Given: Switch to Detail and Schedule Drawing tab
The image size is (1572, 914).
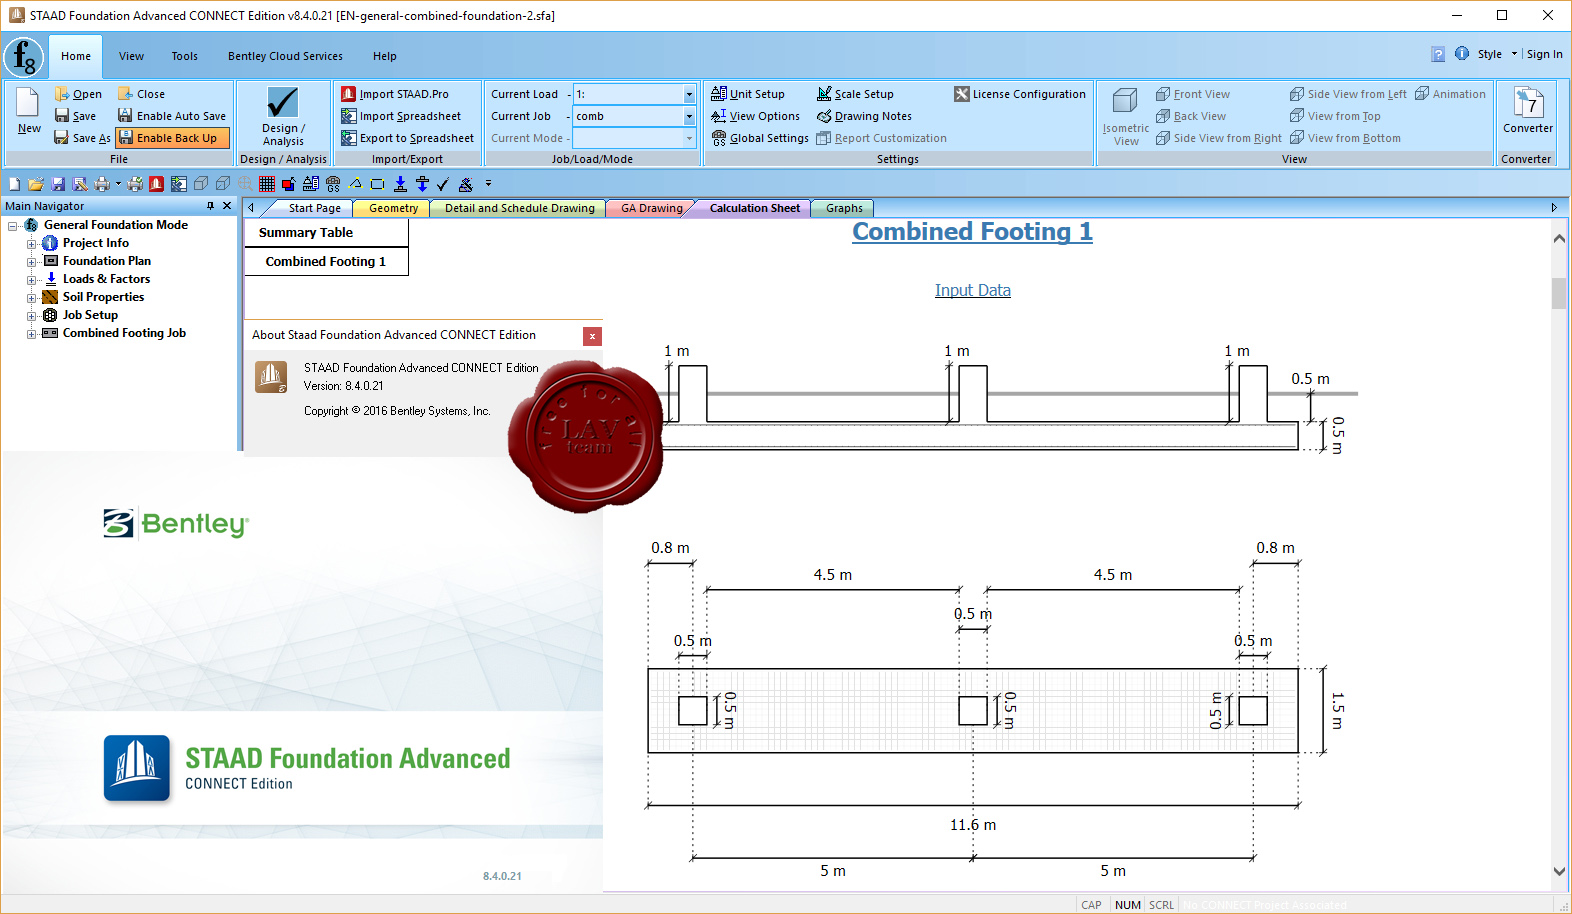Looking at the screenshot, I should 519,208.
